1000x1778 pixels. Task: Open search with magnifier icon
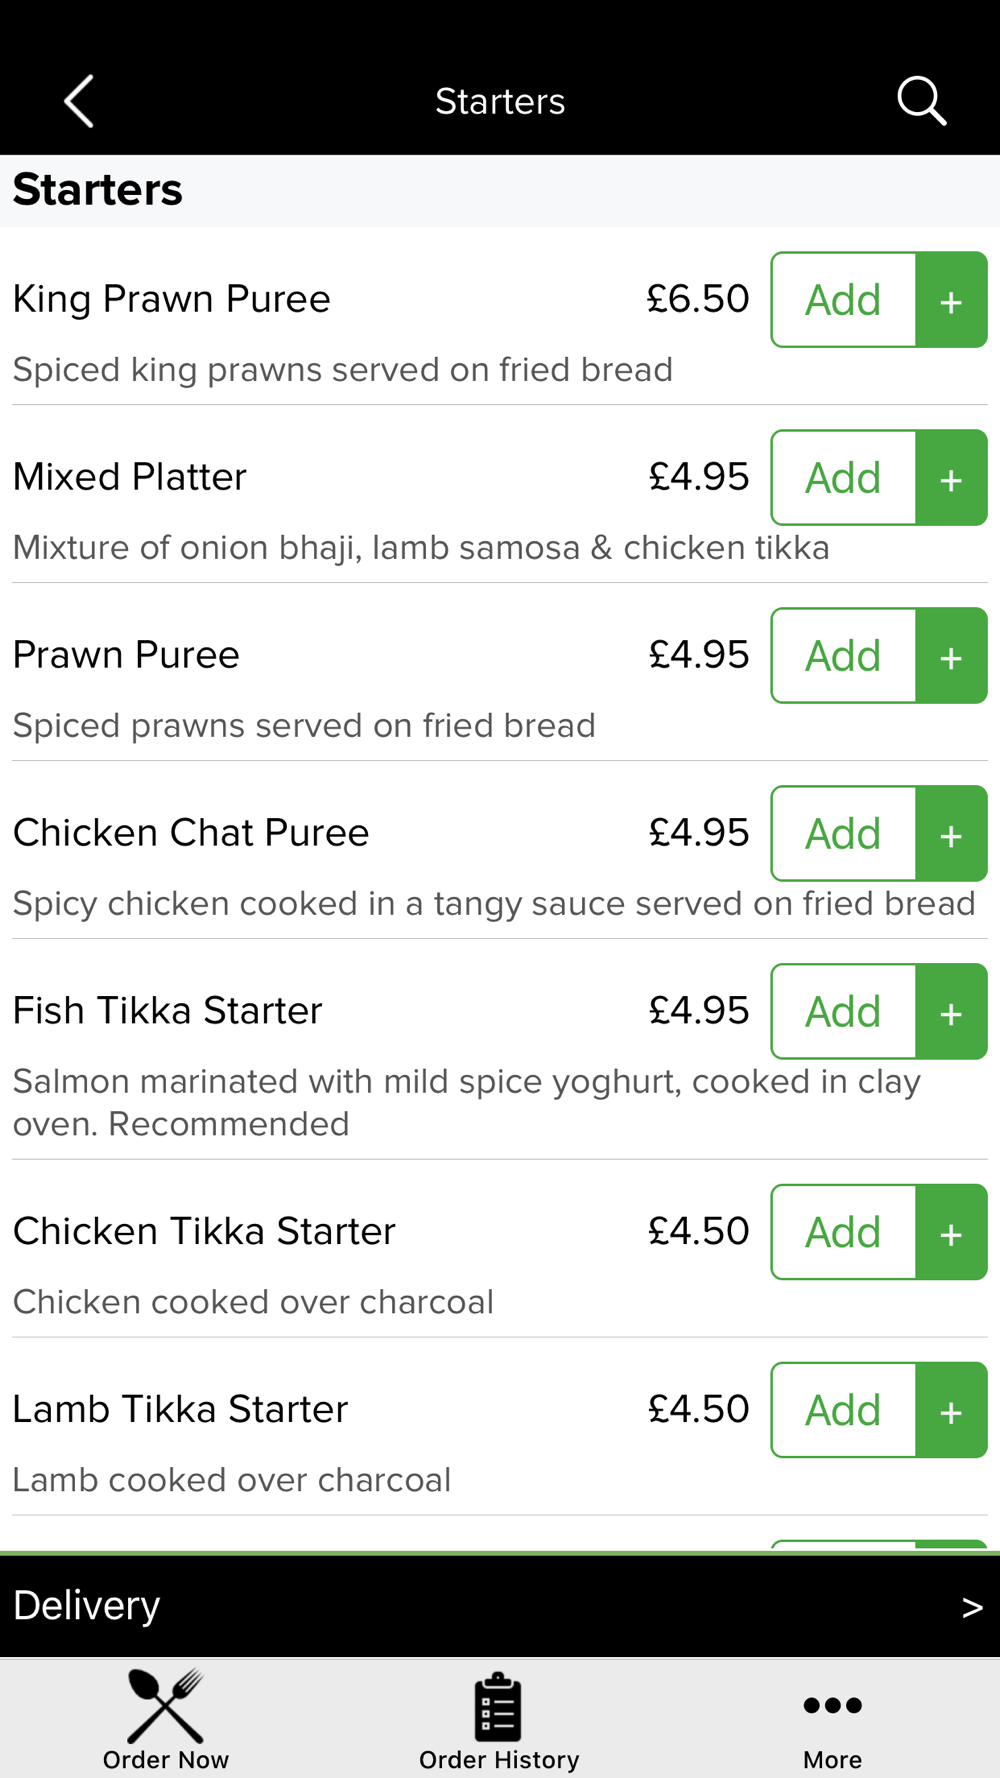pyautogui.click(x=921, y=101)
